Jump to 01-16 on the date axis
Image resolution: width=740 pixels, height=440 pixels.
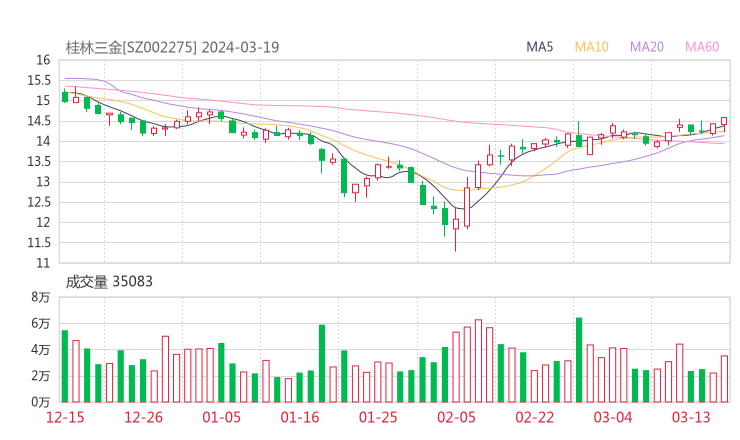[300, 417]
